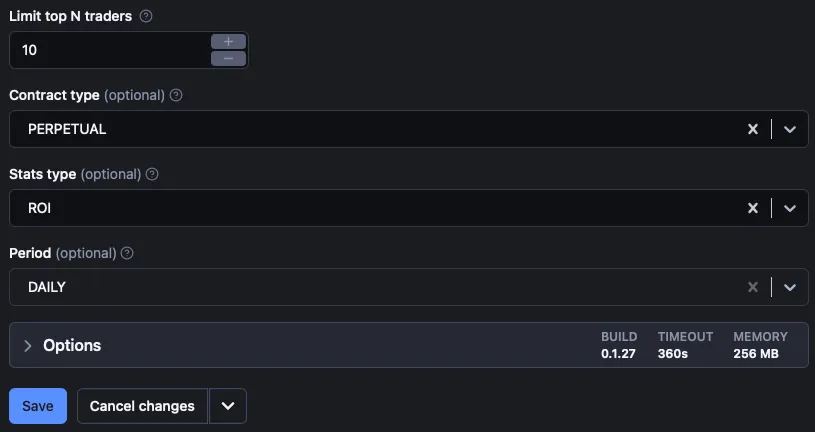Save the configuration
The width and height of the screenshot is (815, 432).
[38, 406]
